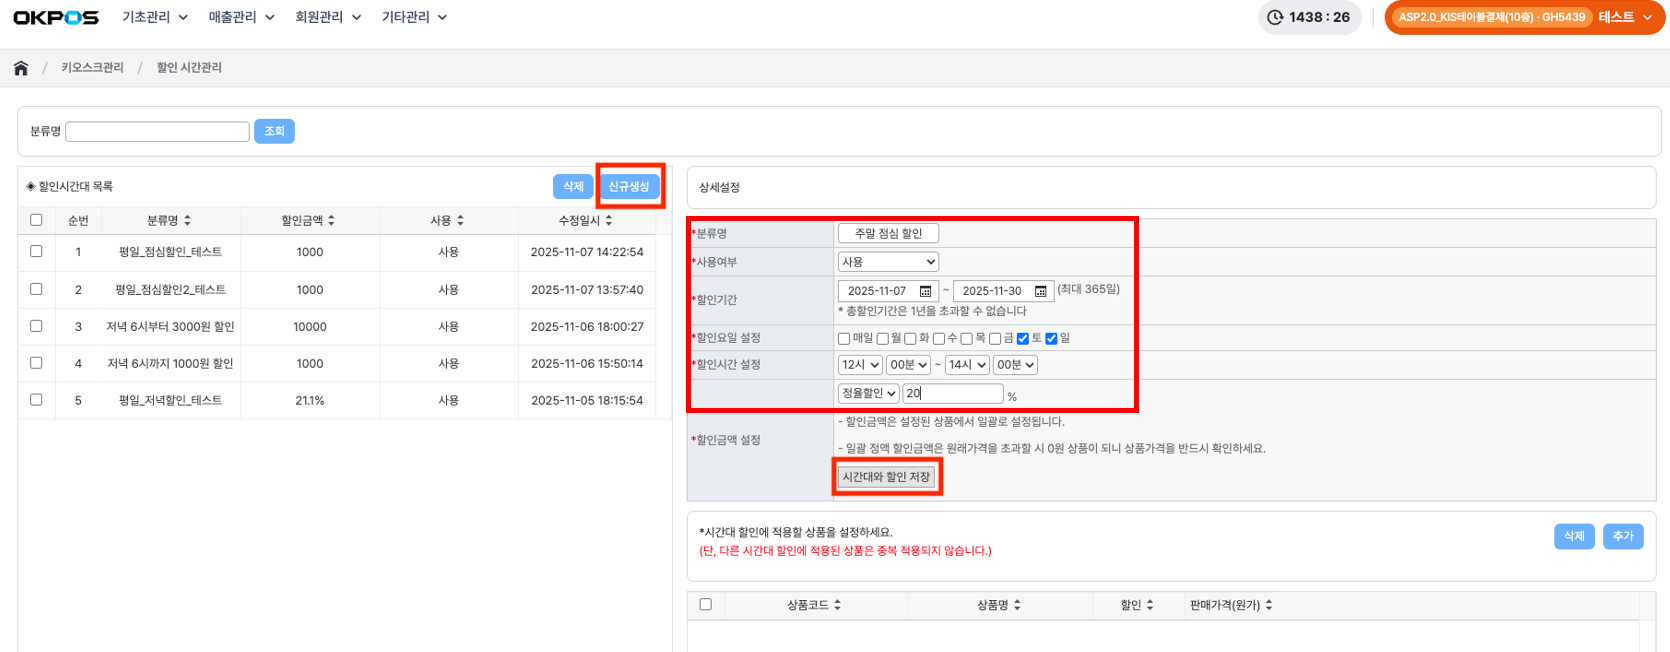Viewport: 1670px width, 652px height.
Task: Open the 사용여부 dropdown
Action: pyautogui.click(x=888, y=262)
